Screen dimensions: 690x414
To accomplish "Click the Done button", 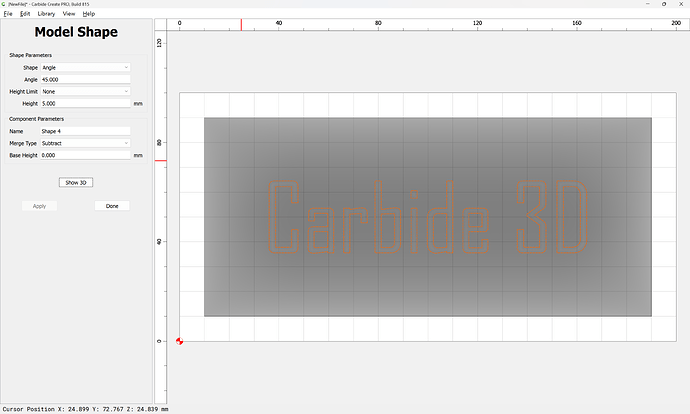I will click(x=112, y=206).
